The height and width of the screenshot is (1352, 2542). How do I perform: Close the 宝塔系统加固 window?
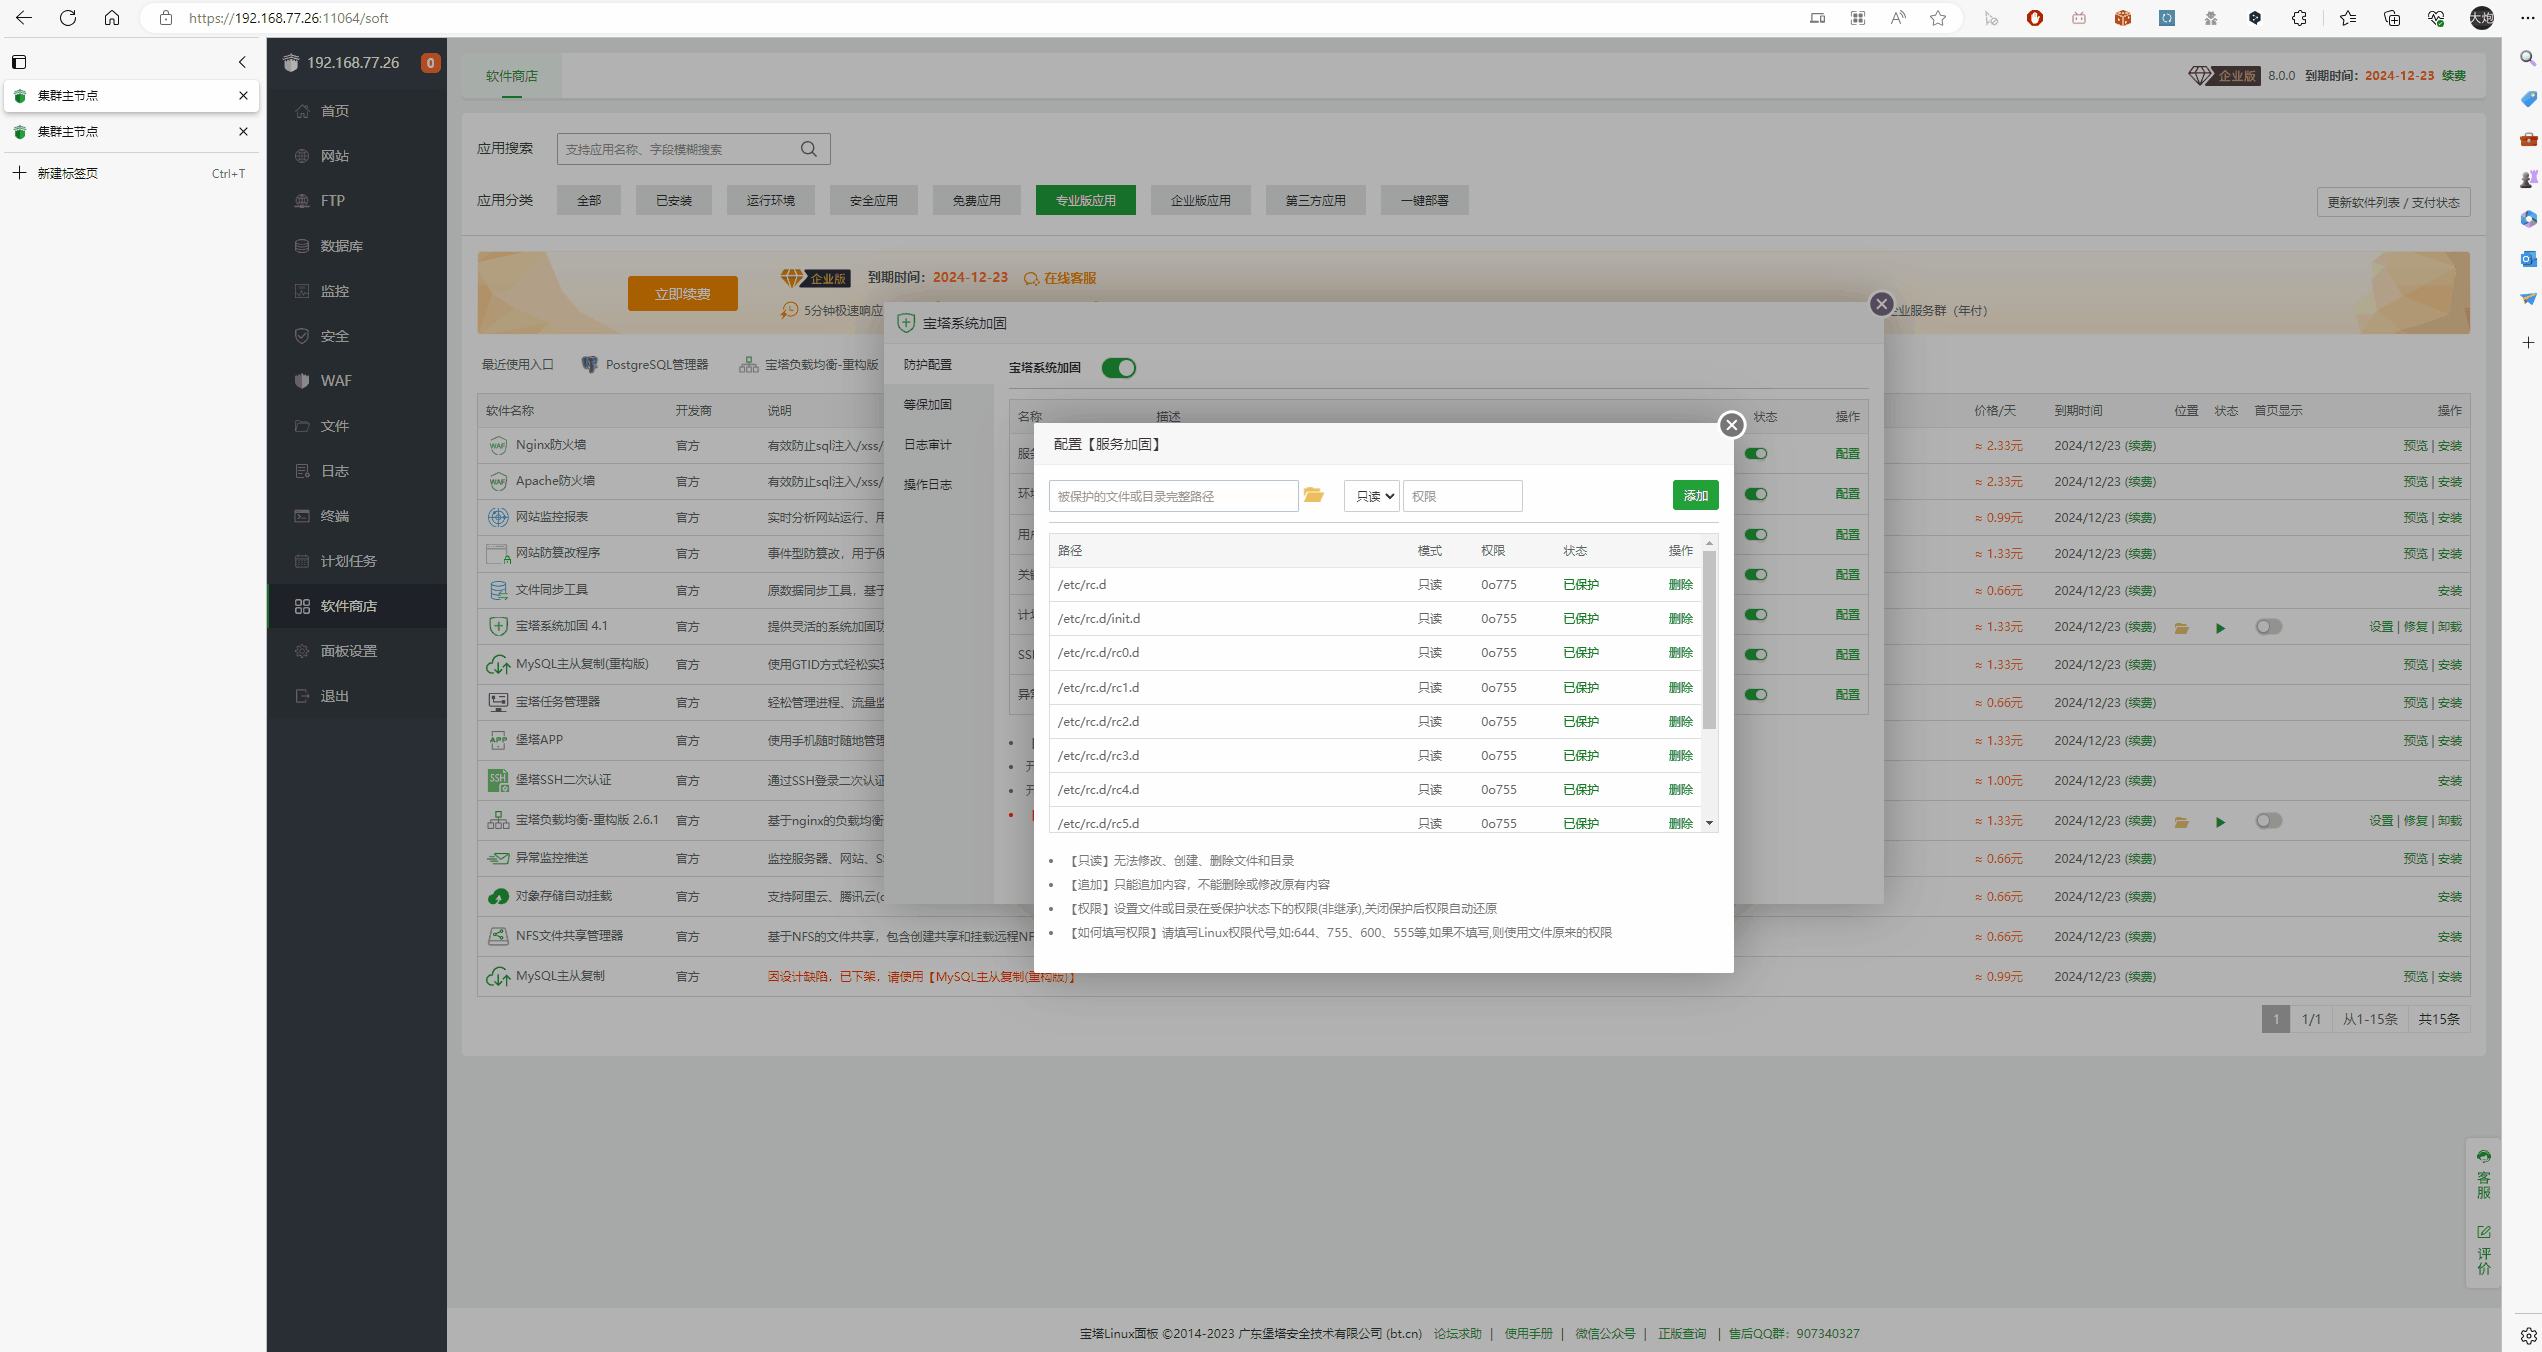tap(1881, 304)
